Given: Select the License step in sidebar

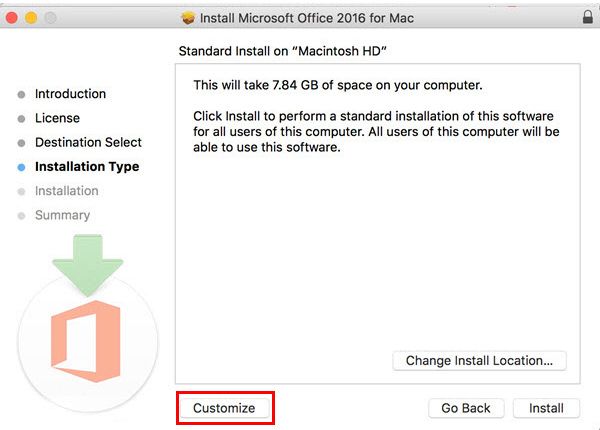Looking at the screenshot, I should tap(57, 118).
